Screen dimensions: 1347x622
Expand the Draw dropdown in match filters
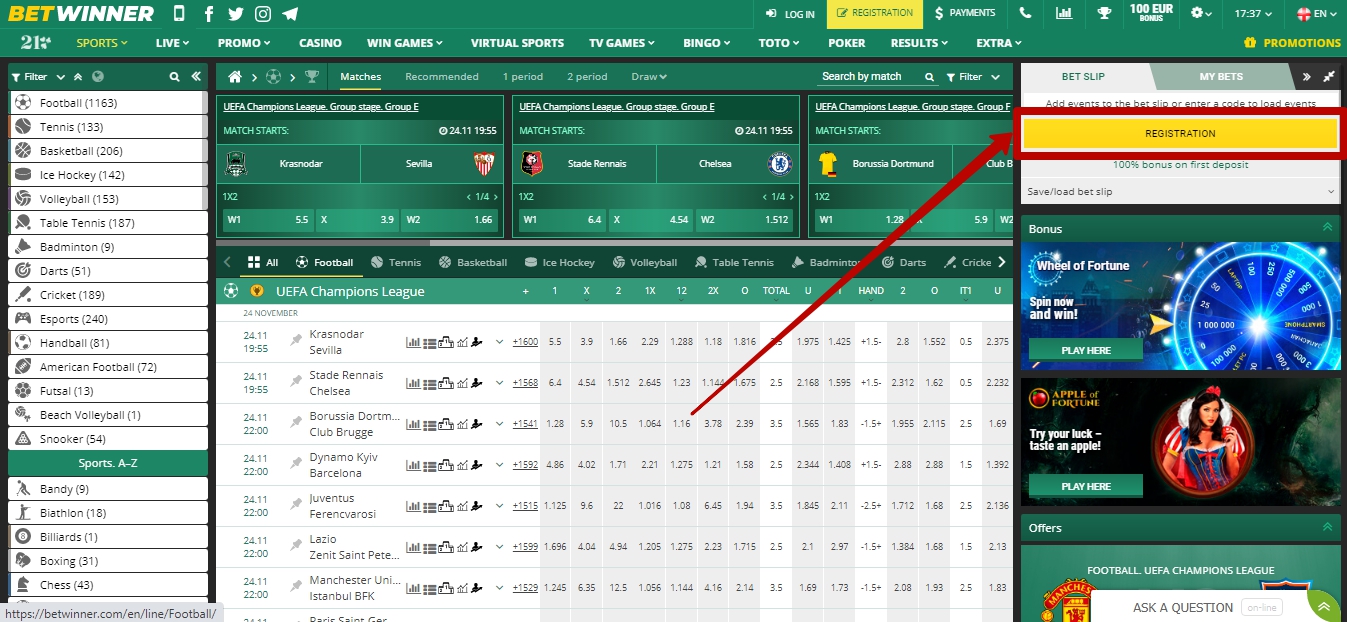click(649, 77)
